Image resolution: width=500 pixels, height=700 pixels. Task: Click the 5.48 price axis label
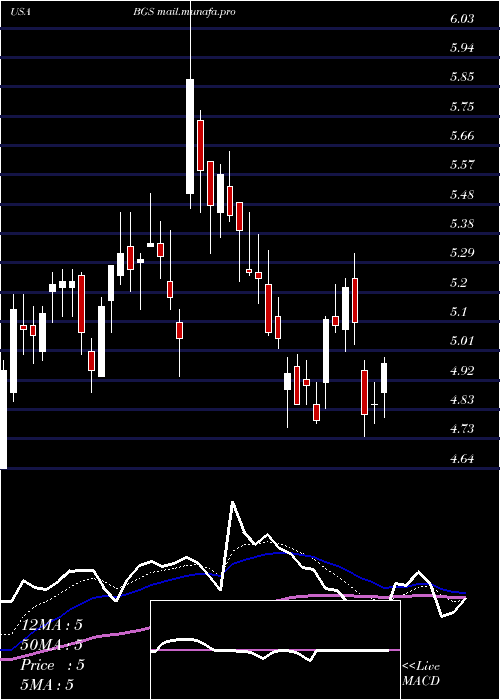tap(462, 195)
